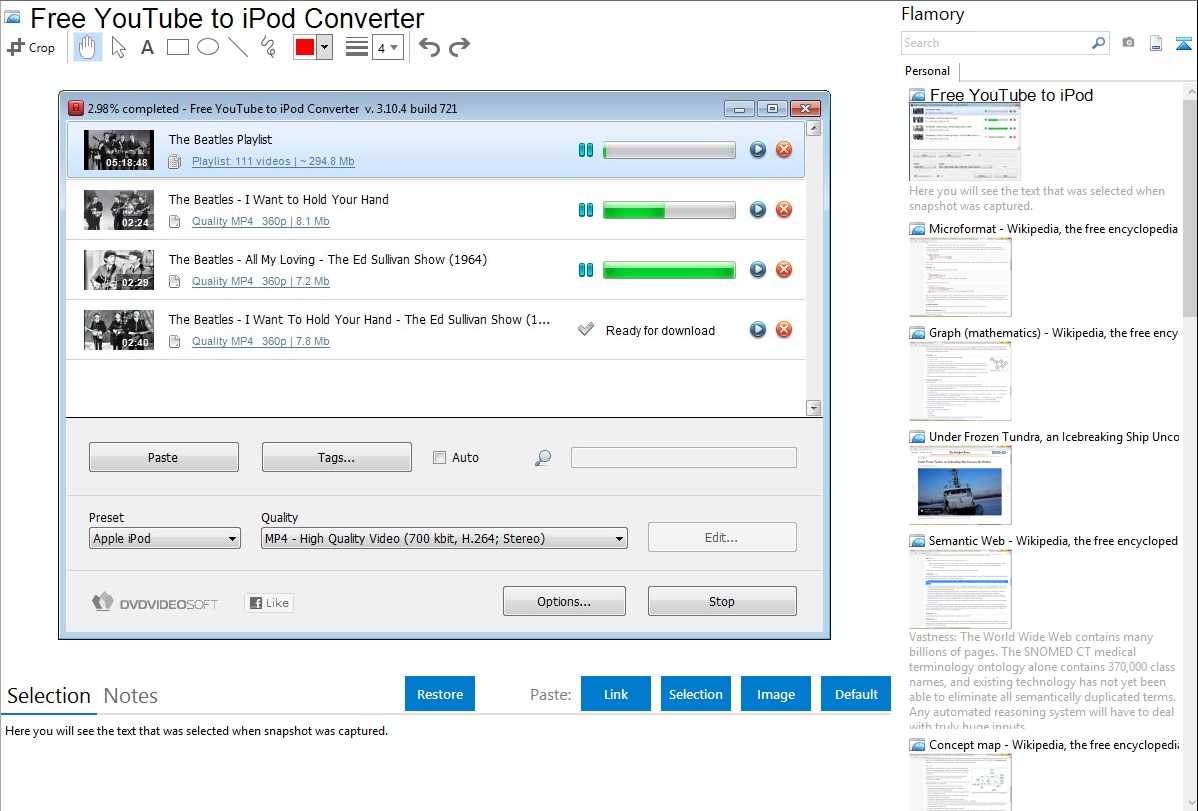
Task: Open the Preset Apple iPod dropdown
Action: click(165, 539)
